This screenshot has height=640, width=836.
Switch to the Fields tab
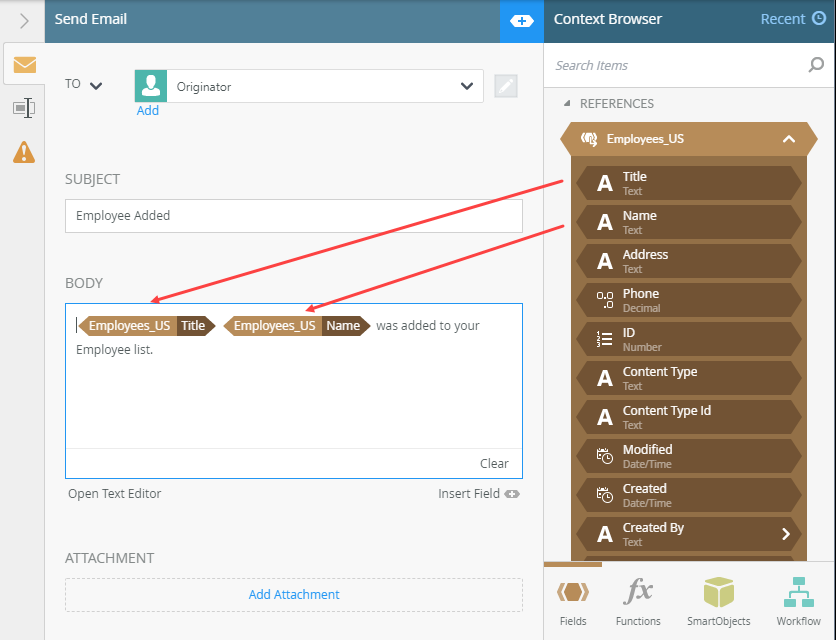click(573, 601)
